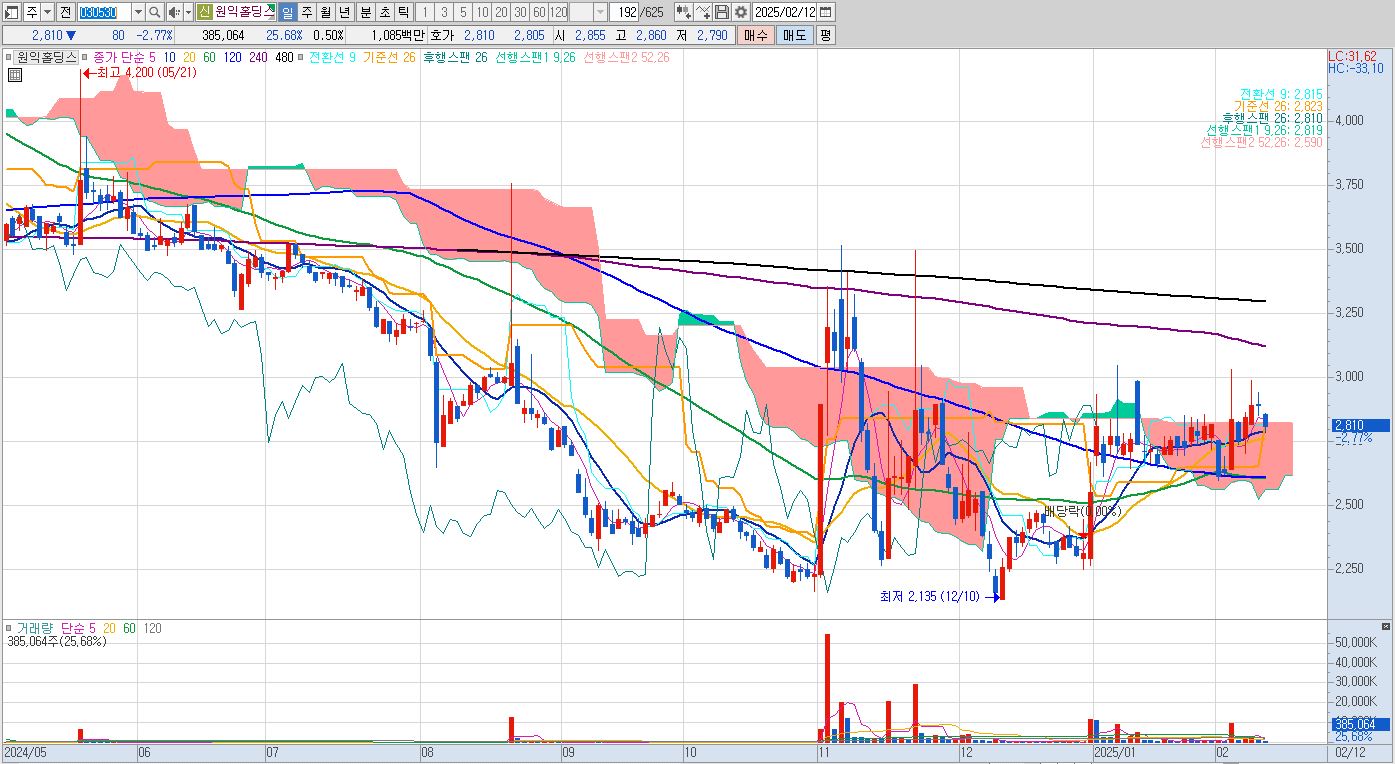Click the 전 button beside the stock code
The image size is (1395, 764).
click(x=65, y=12)
